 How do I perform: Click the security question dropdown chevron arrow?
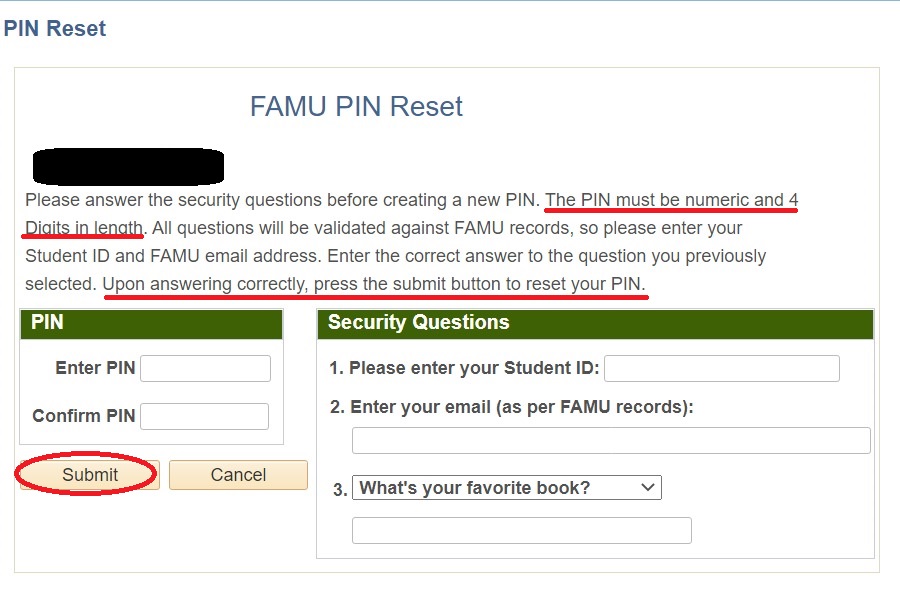(x=648, y=487)
